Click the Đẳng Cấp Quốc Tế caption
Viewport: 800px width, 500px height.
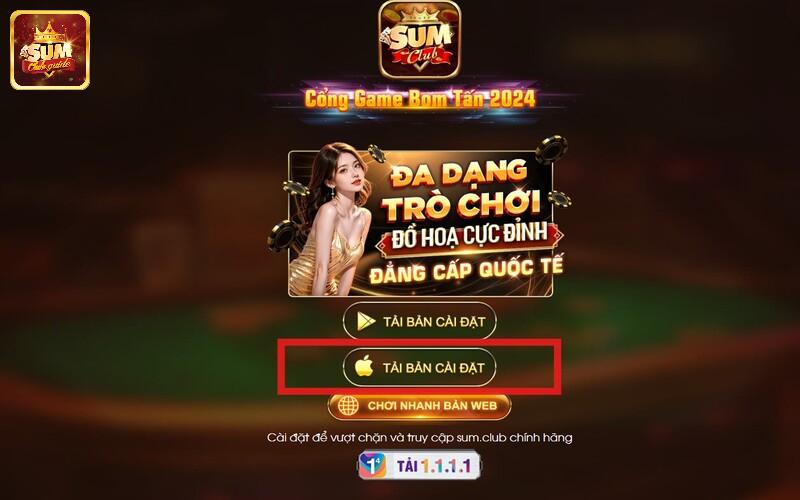point(466,271)
